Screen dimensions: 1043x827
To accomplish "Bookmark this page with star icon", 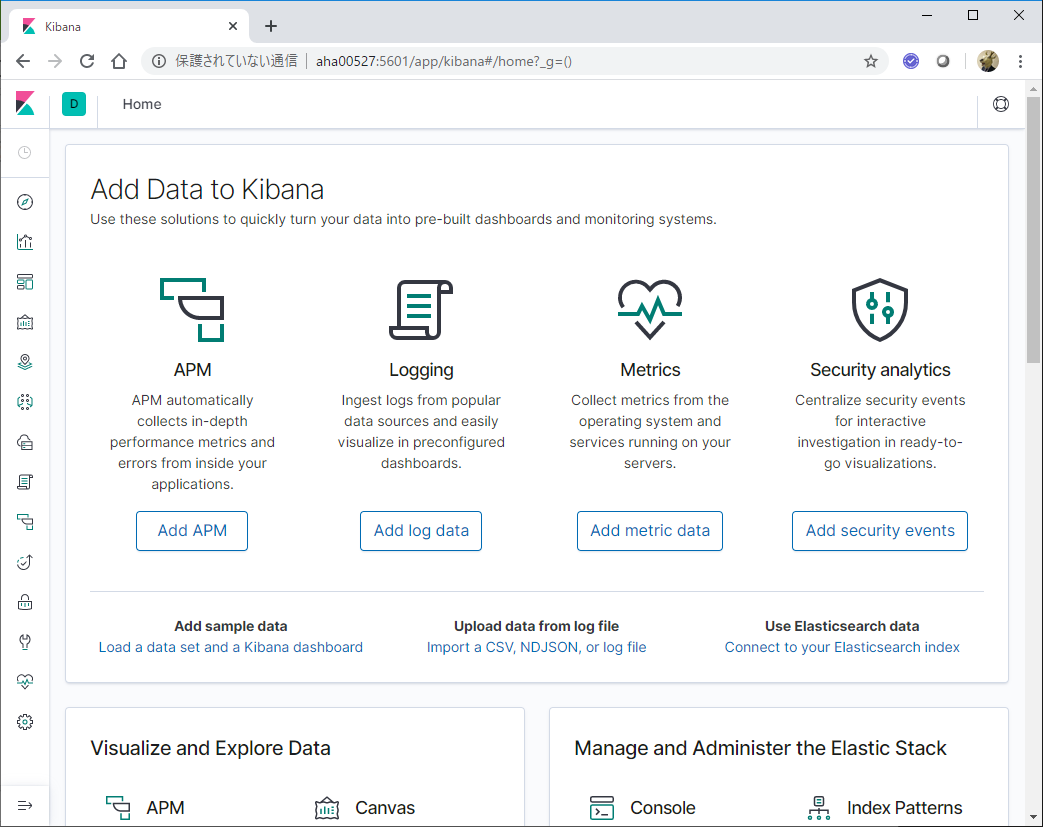I will click(871, 61).
